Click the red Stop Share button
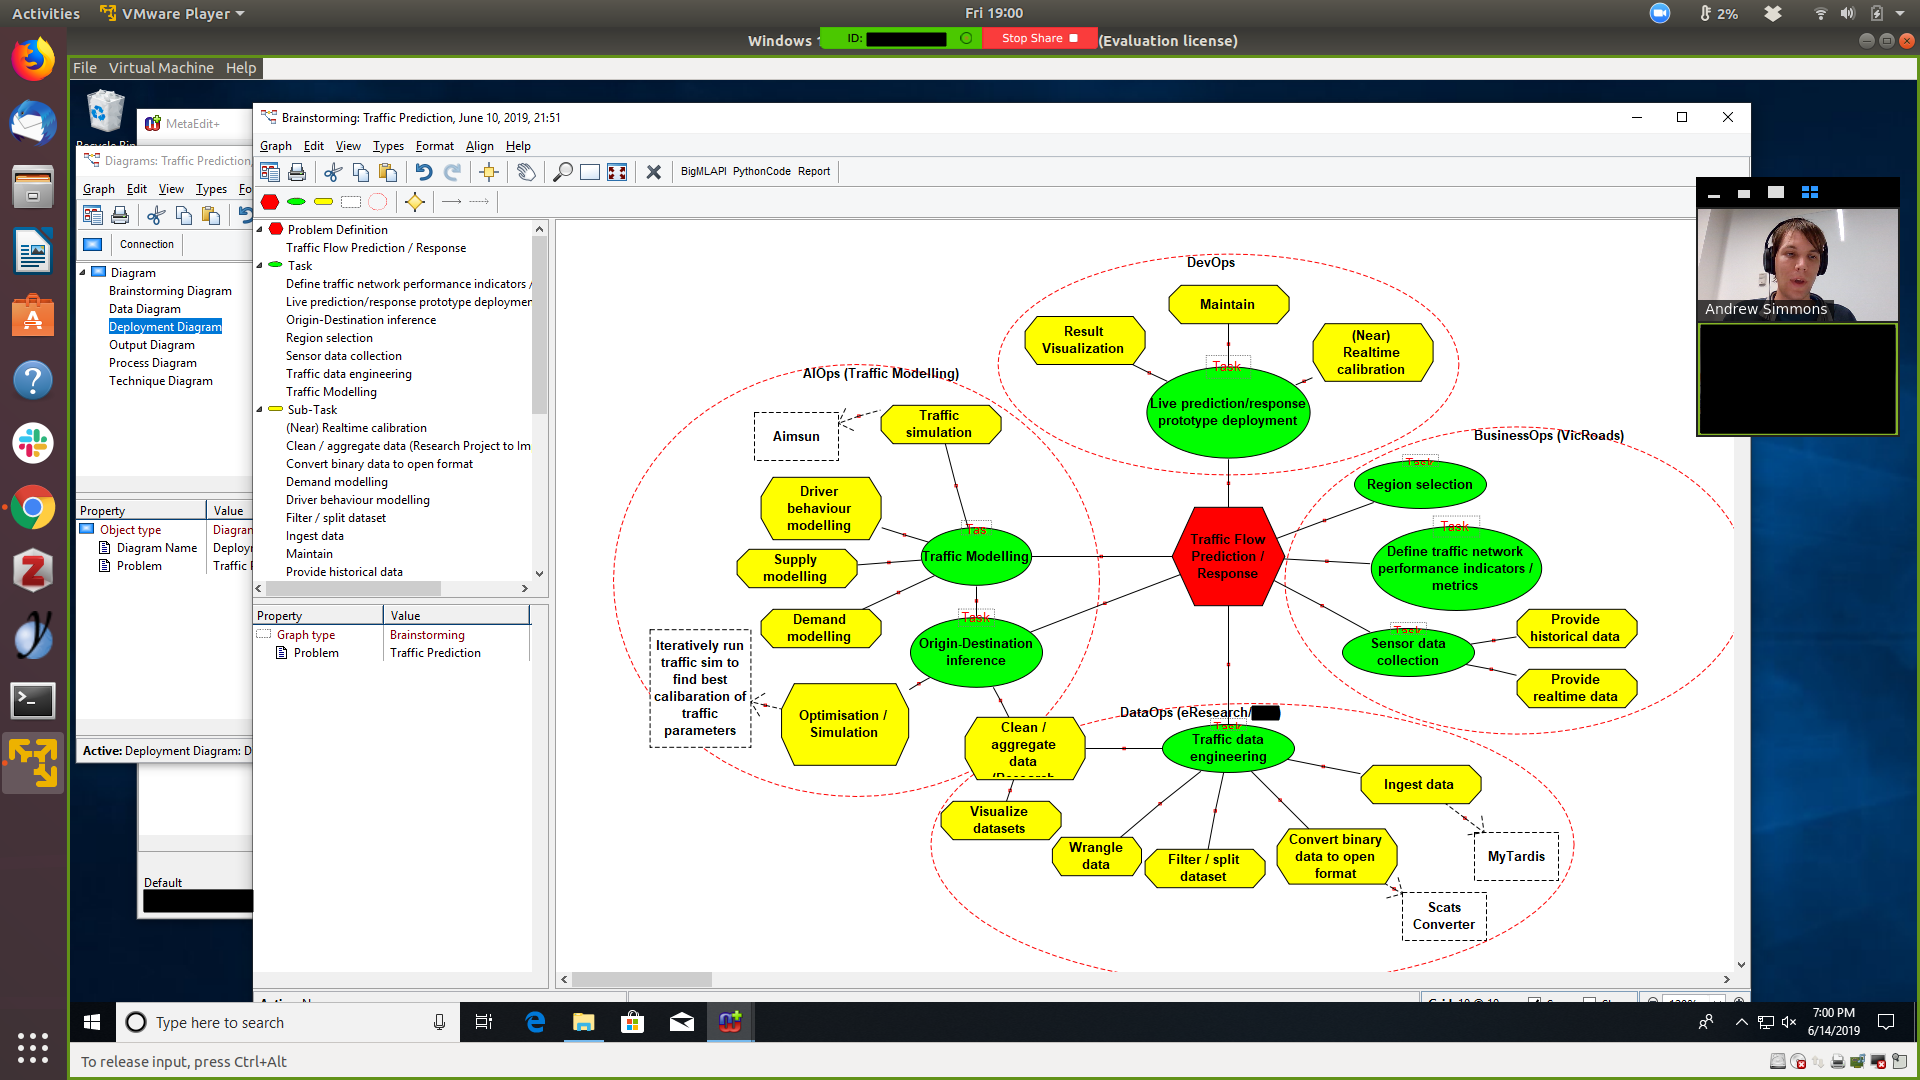This screenshot has width=1920, height=1080. (1039, 38)
